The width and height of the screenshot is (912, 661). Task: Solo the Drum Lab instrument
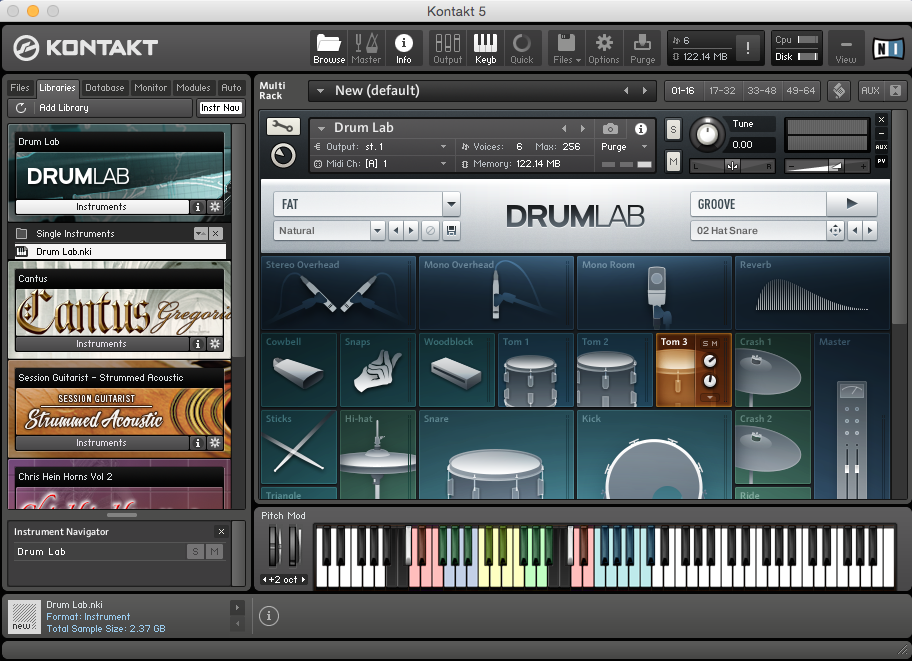(x=673, y=130)
